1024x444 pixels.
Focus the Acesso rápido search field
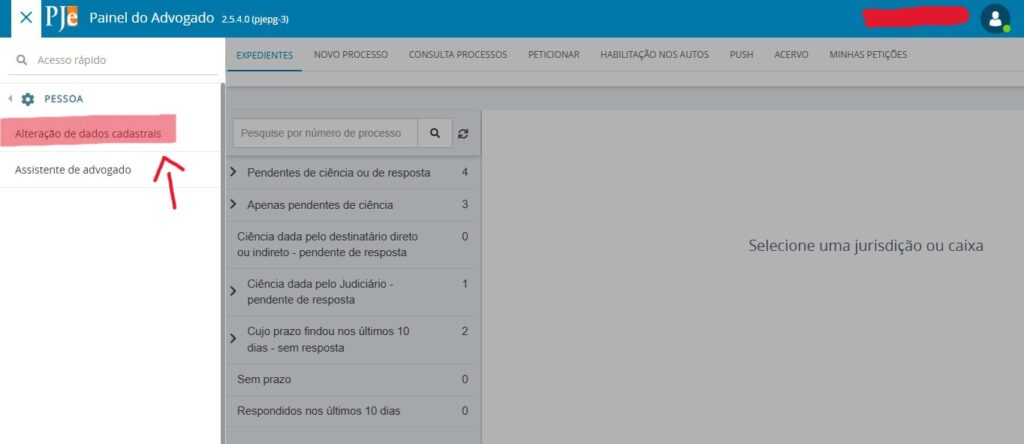pos(118,60)
